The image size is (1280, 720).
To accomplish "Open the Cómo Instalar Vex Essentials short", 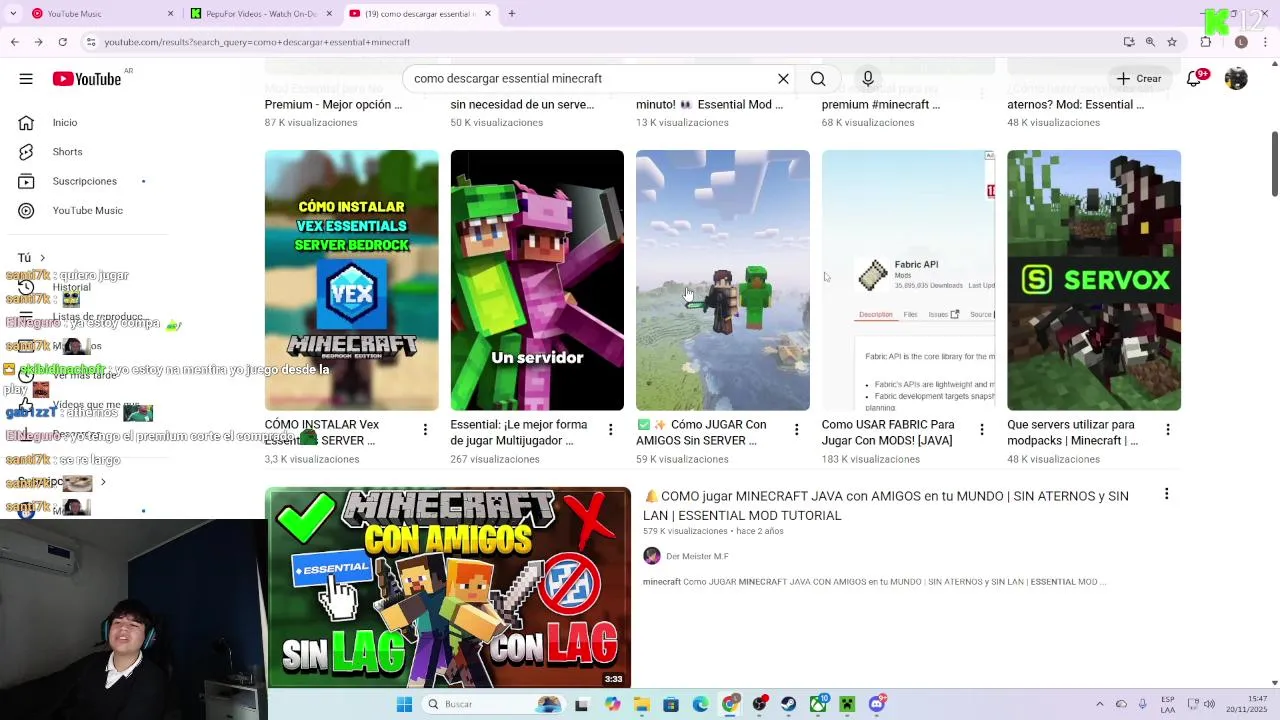I will click(x=351, y=280).
